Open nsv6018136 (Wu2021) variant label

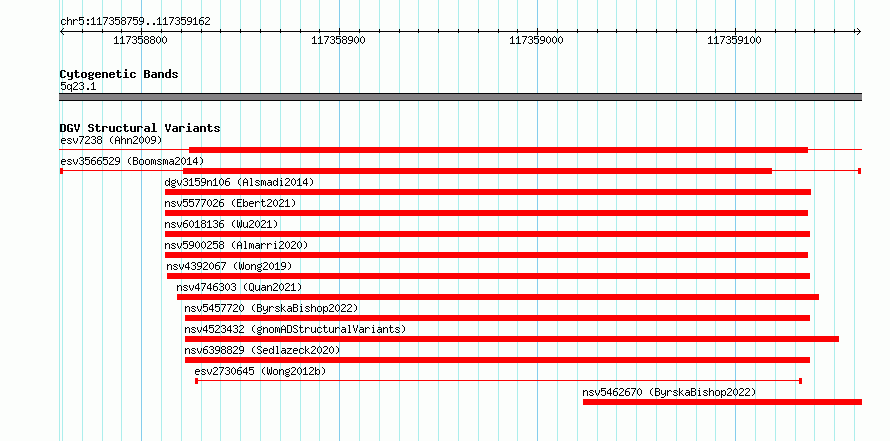coord(221,224)
